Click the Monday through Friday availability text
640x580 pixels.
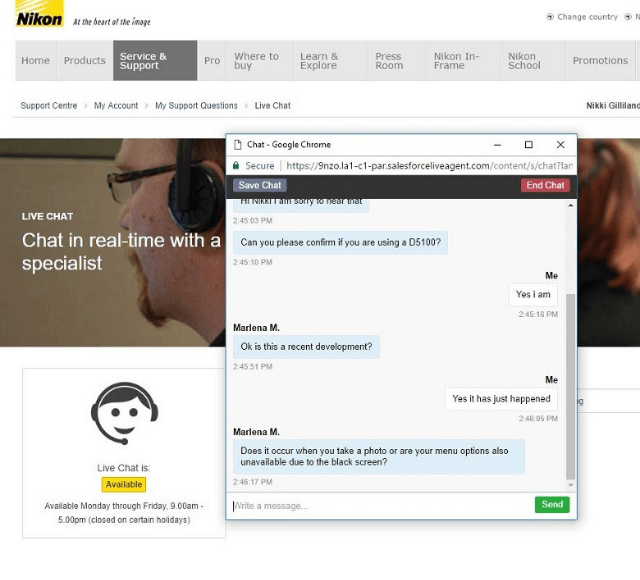click(x=124, y=513)
